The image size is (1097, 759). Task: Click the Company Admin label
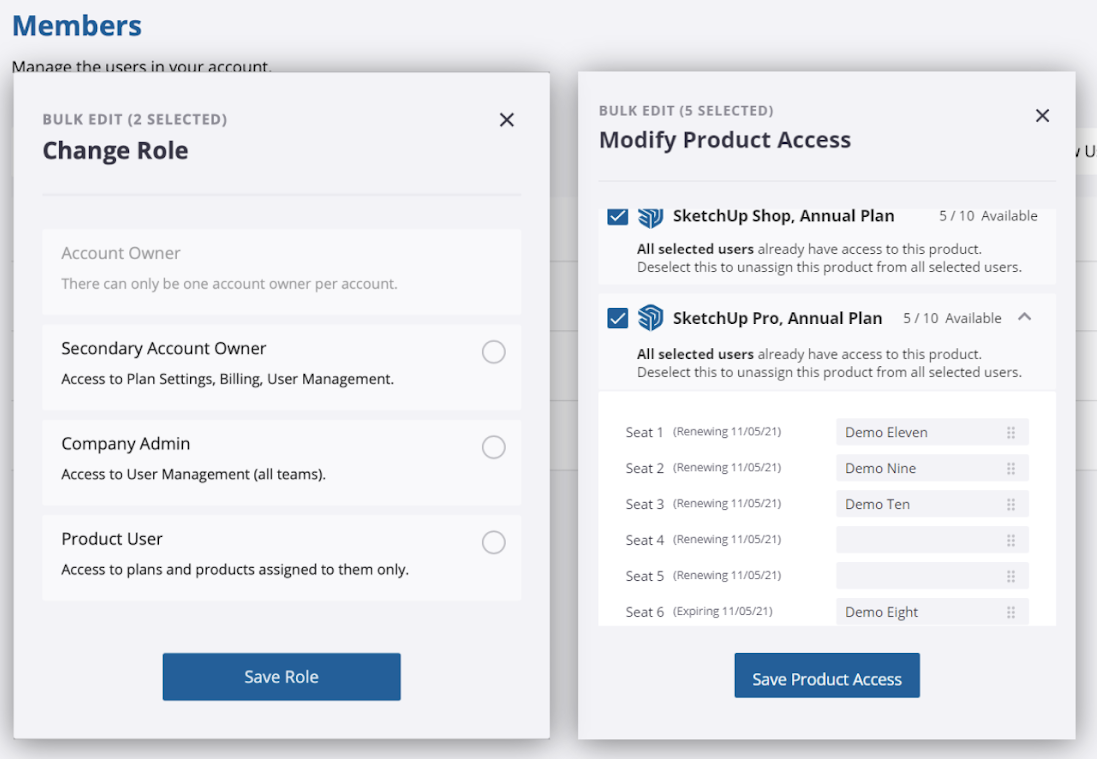(126, 444)
